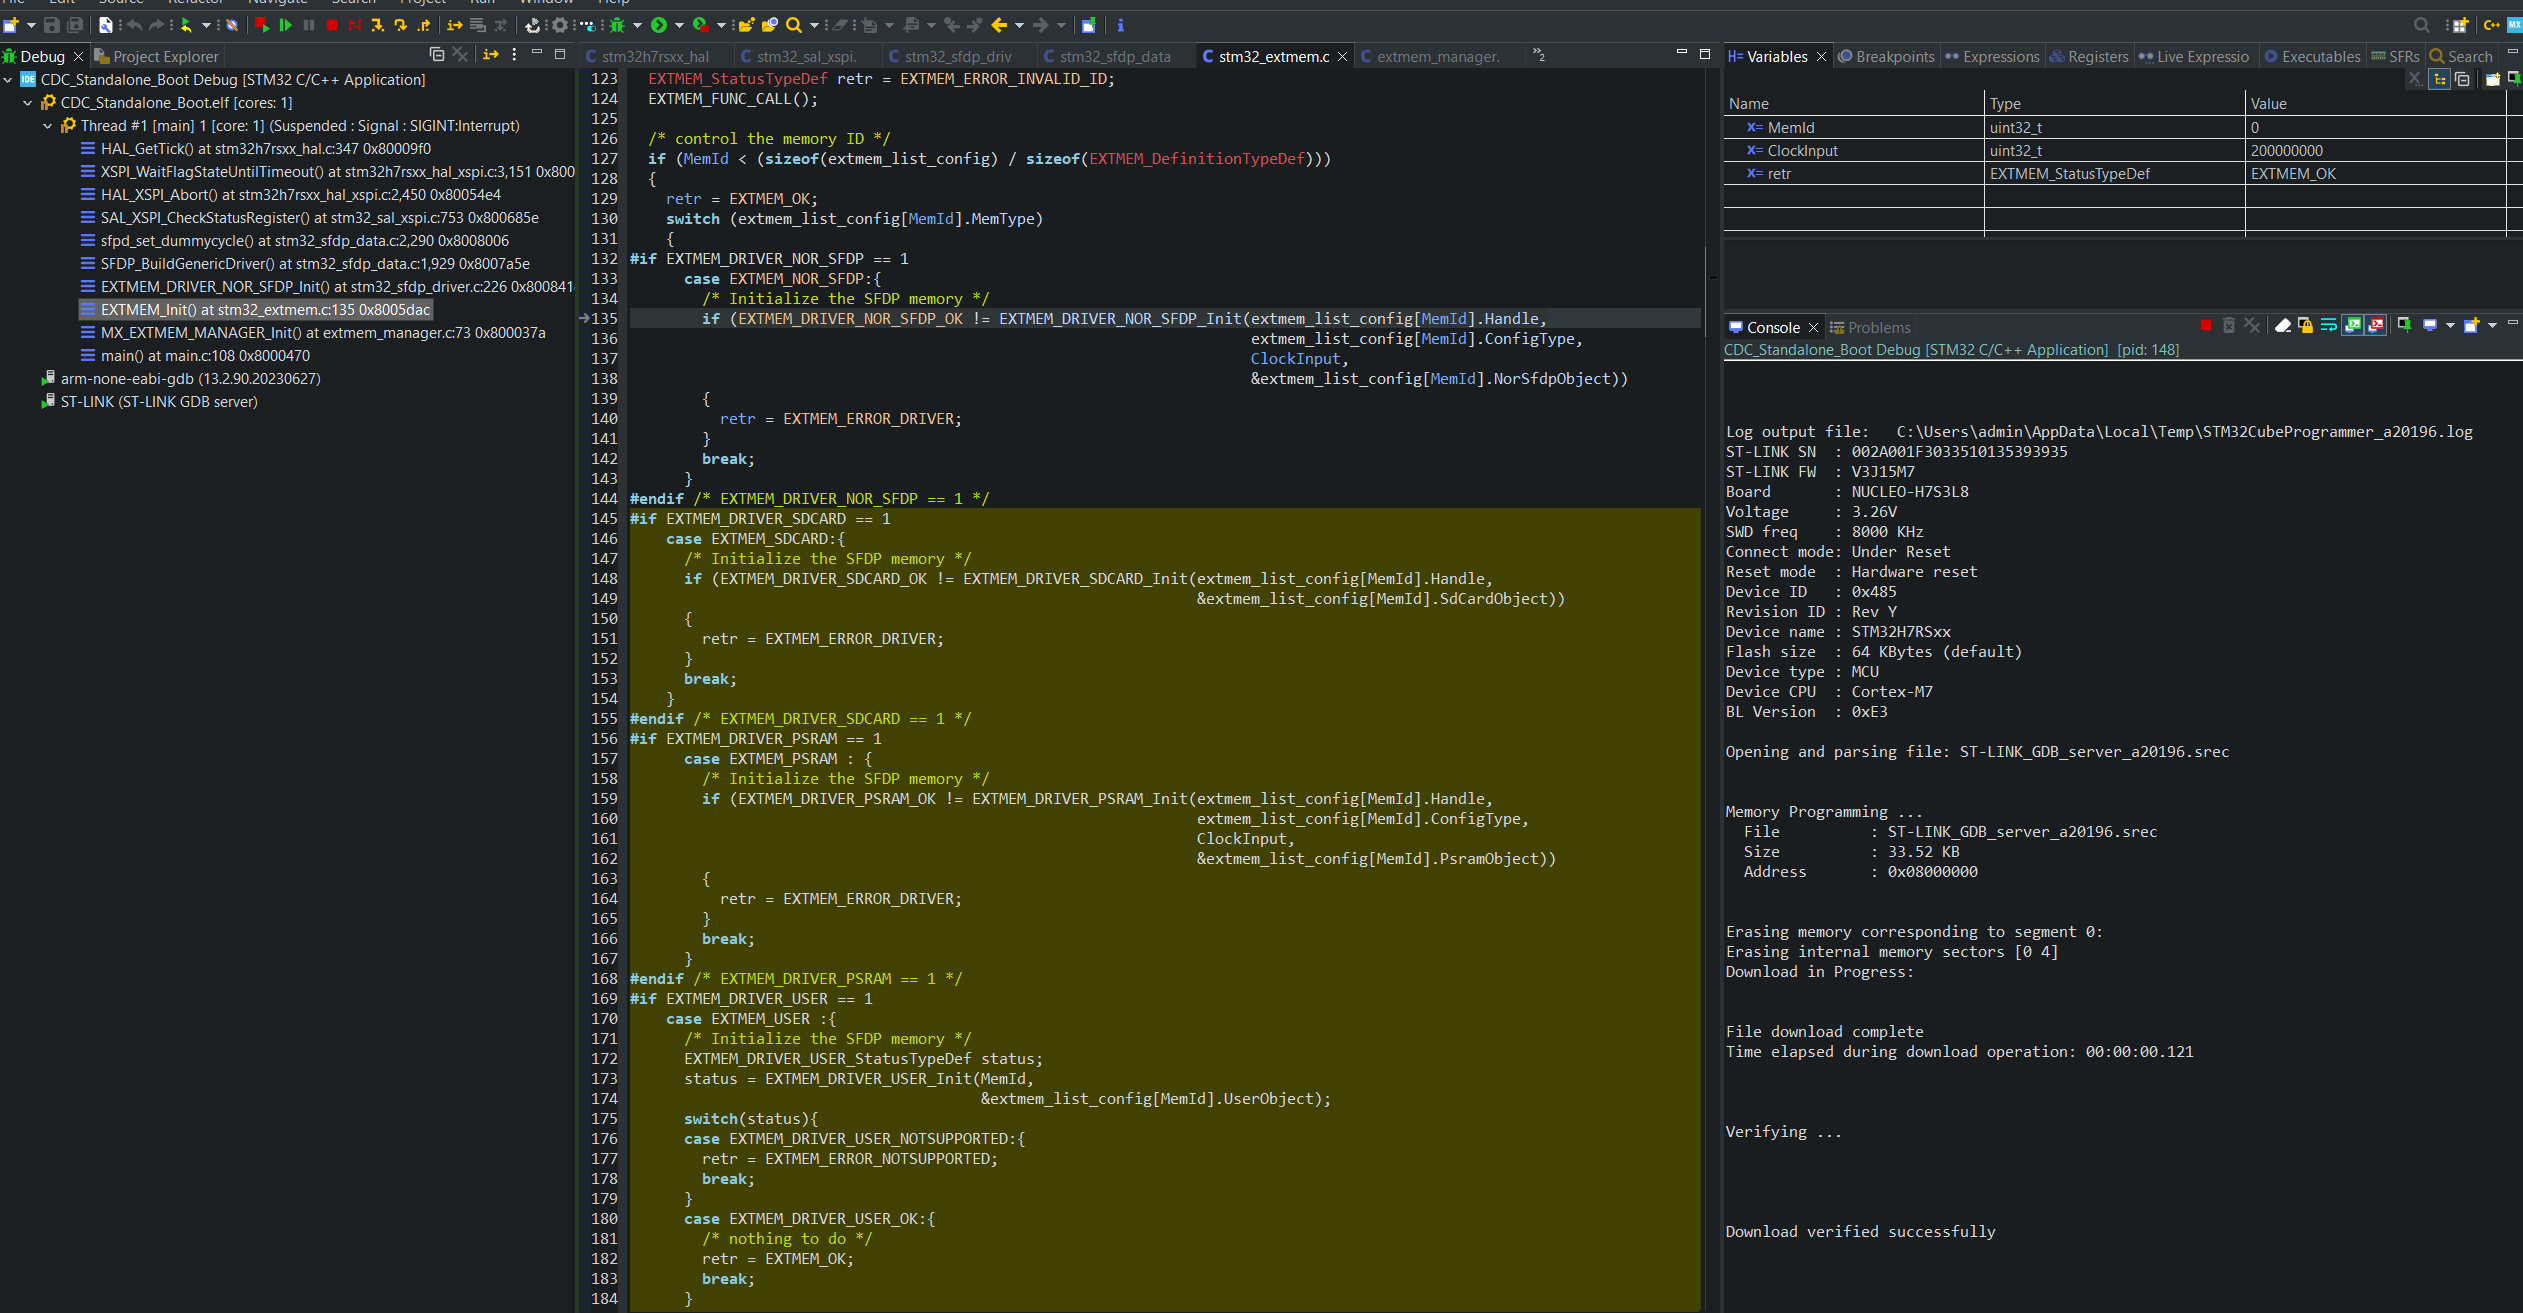2523x1313 pixels.
Task: Click the Step Into button
Action: (377, 25)
